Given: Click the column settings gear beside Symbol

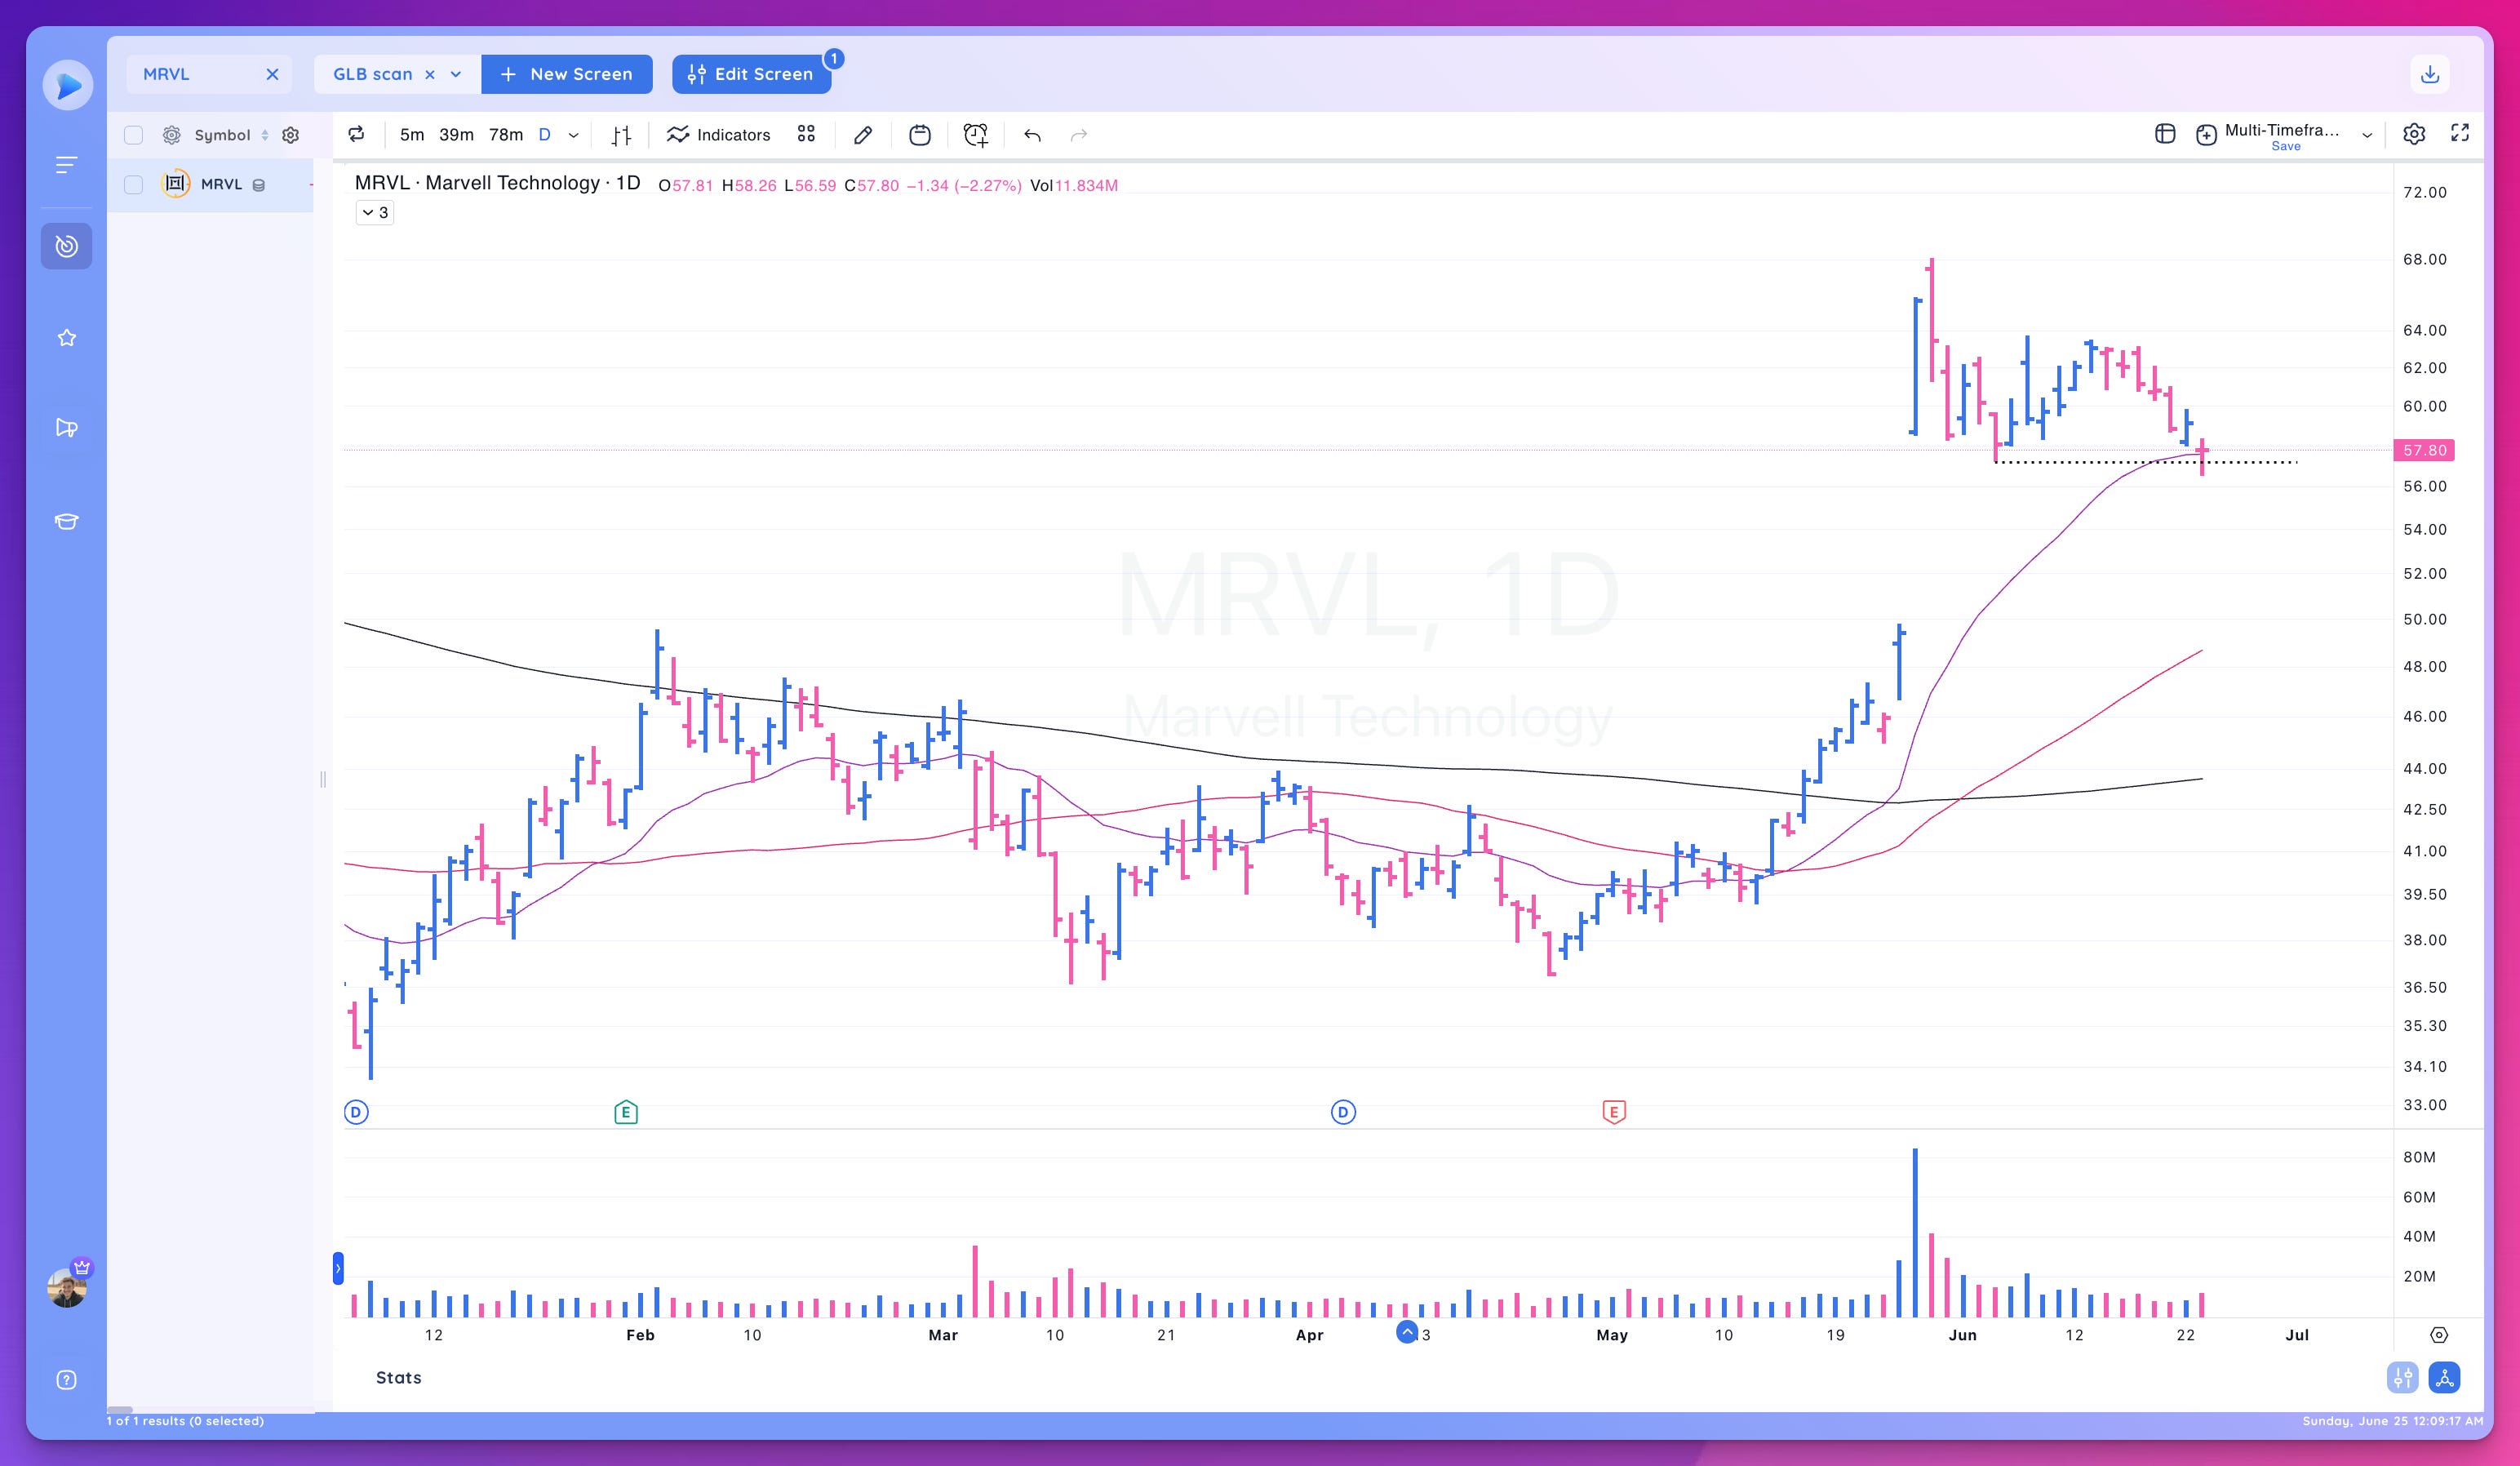Looking at the screenshot, I should (x=291, y=135).
